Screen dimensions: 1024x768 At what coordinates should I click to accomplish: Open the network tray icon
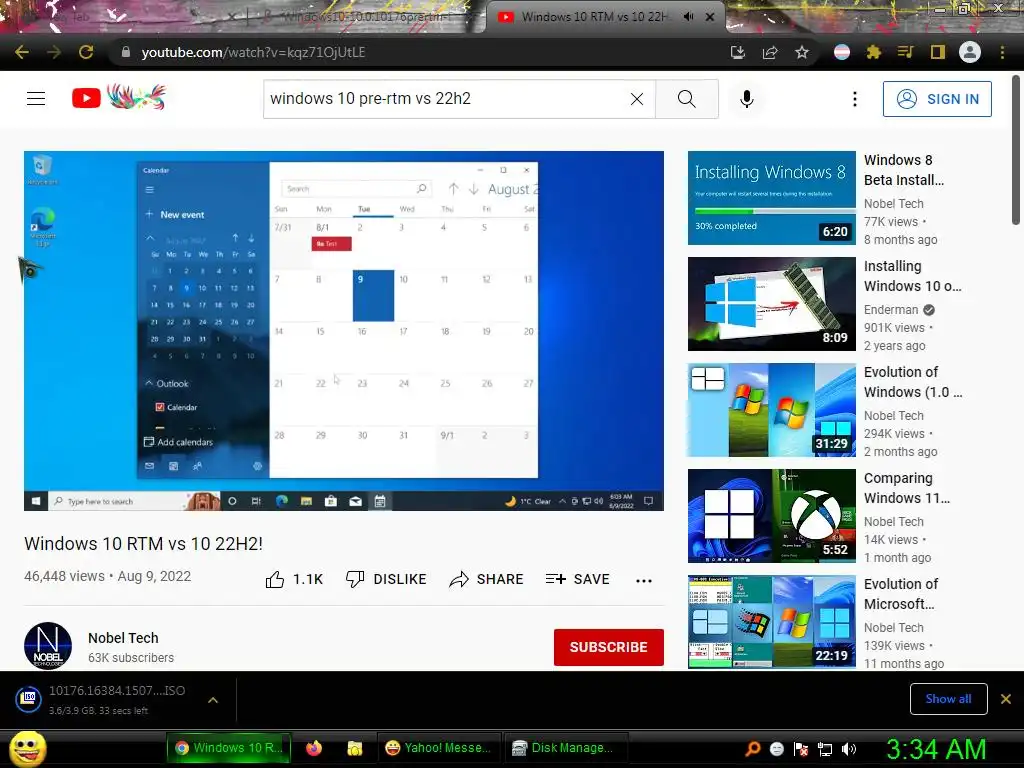(825, 749)
